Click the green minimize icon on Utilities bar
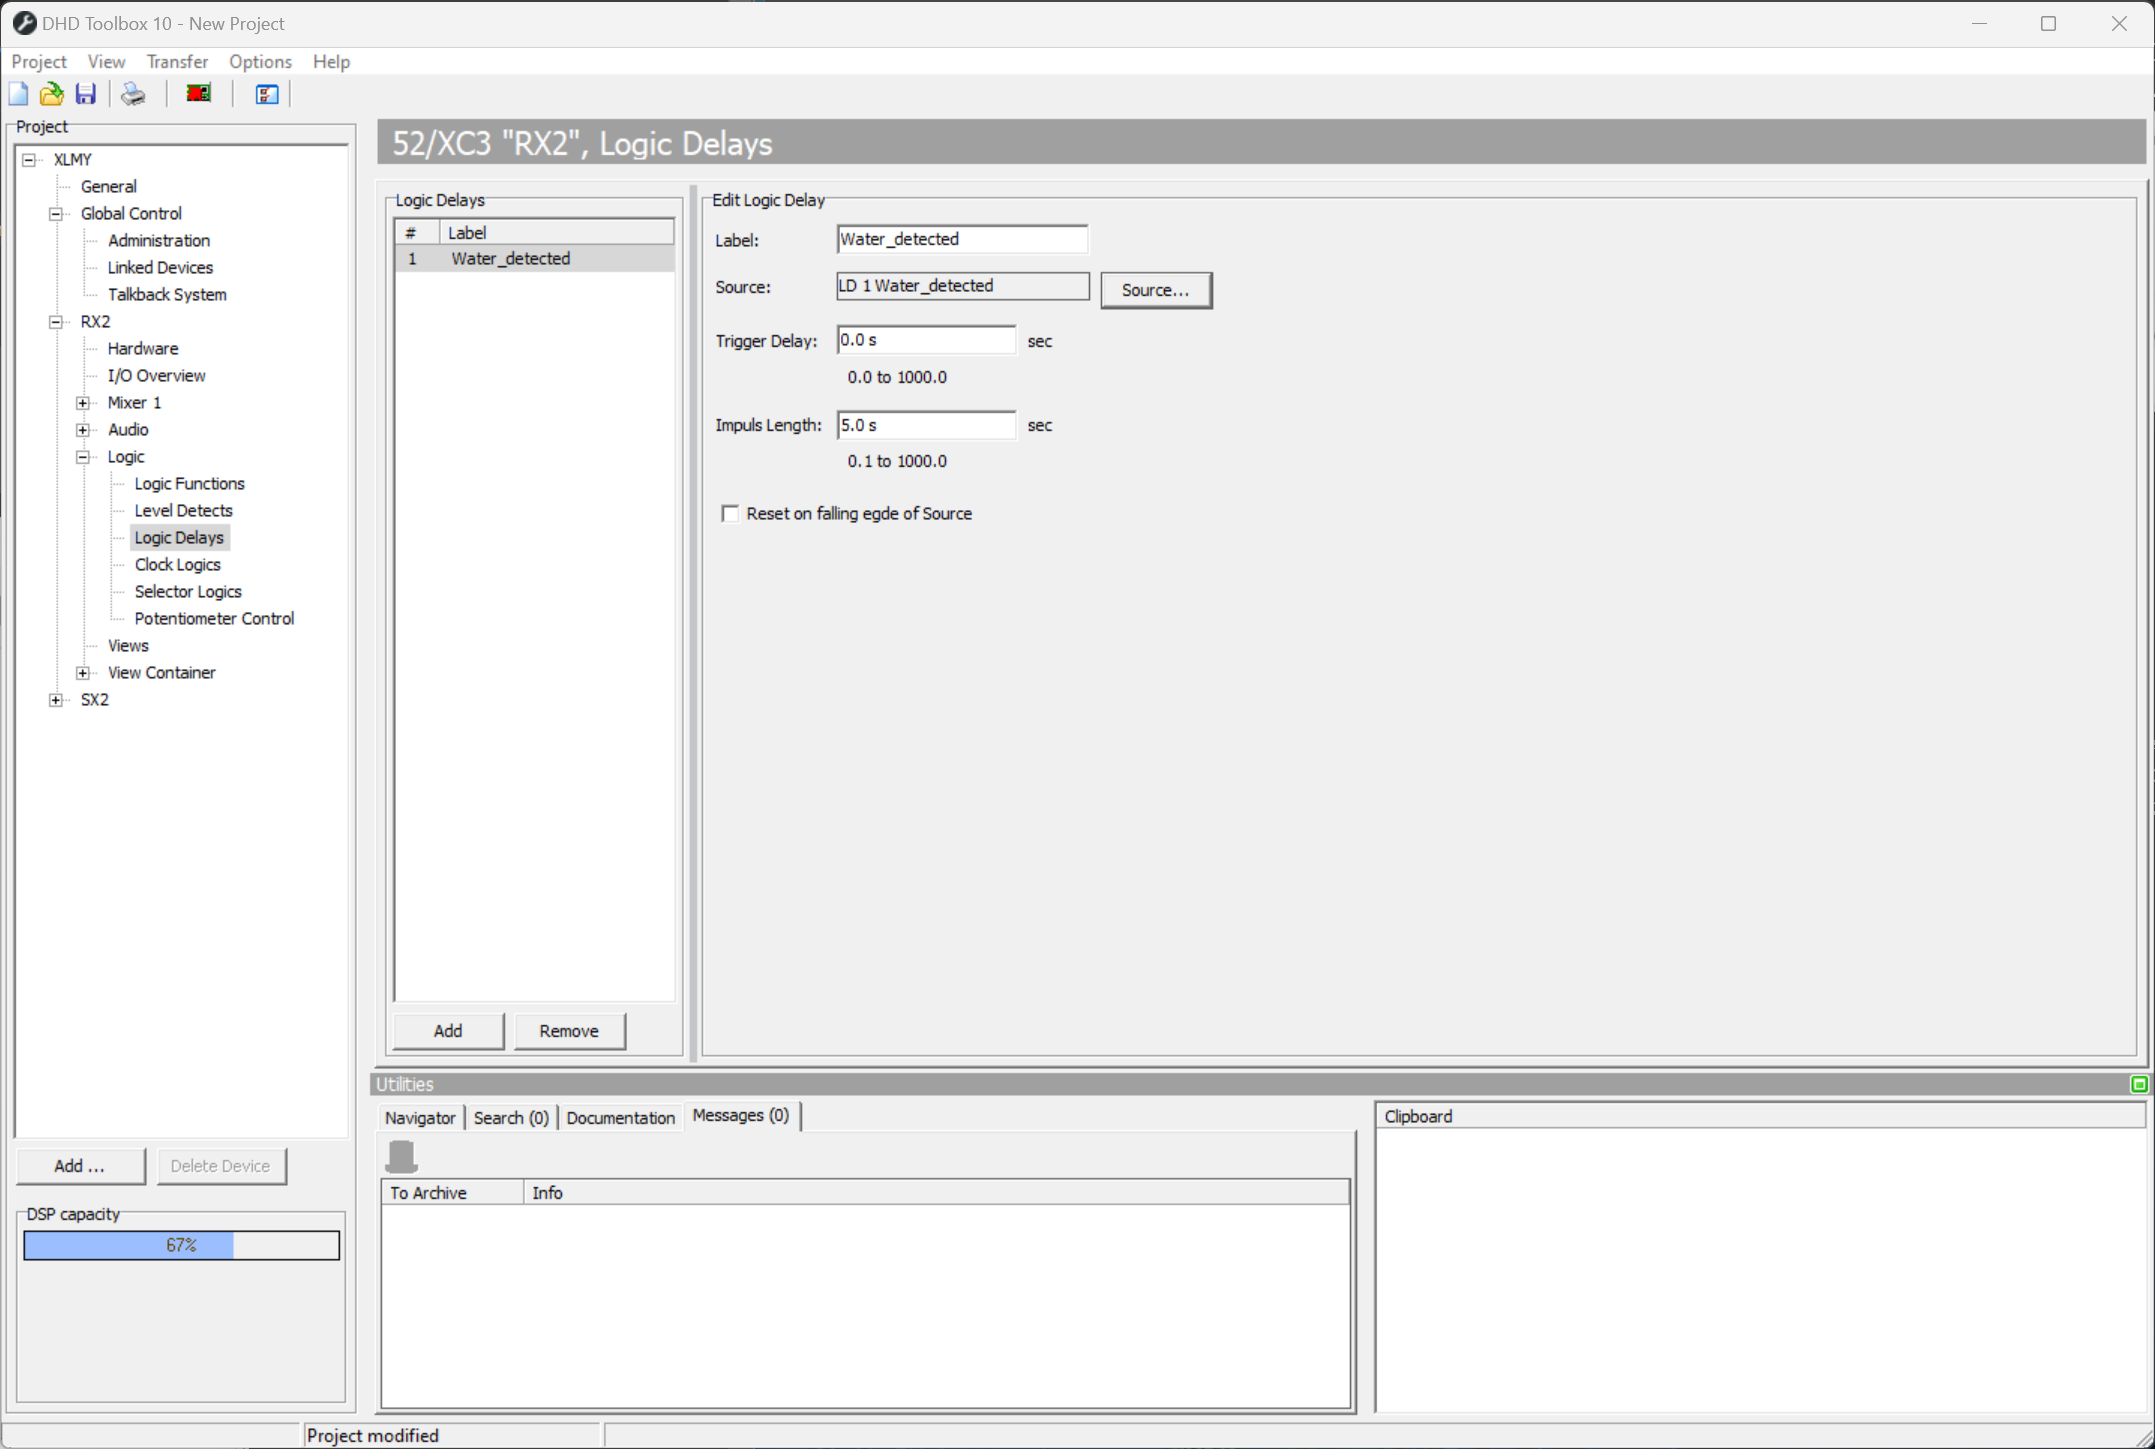This screenshot has width=2155, height=1449. point(2140,1084)
